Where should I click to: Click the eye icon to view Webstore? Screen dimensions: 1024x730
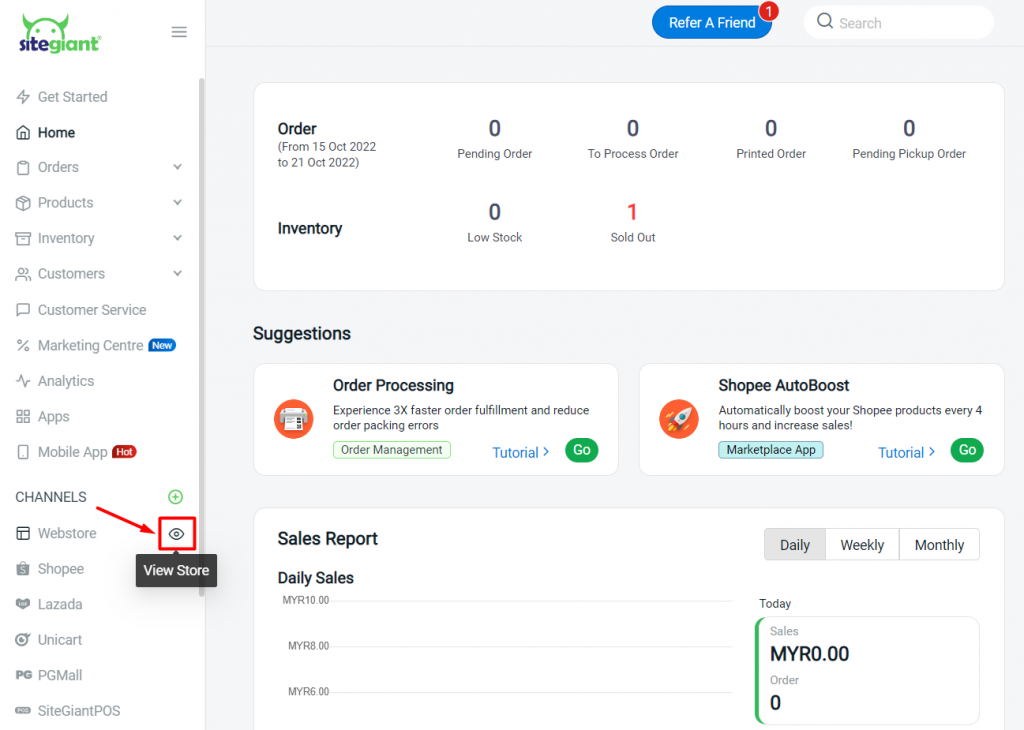point(177,534)
